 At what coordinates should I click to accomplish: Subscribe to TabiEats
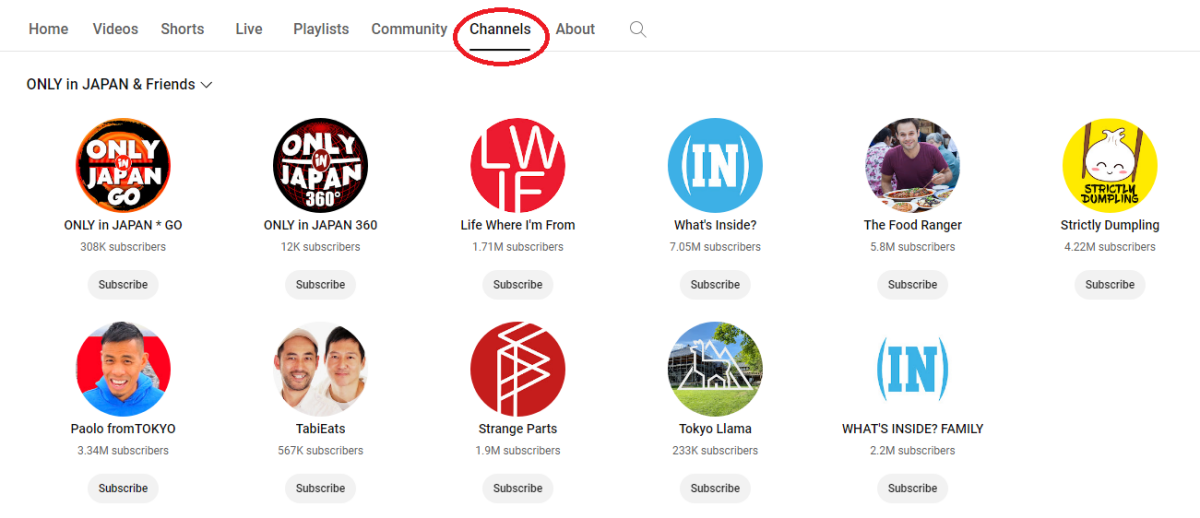(320, 489)
